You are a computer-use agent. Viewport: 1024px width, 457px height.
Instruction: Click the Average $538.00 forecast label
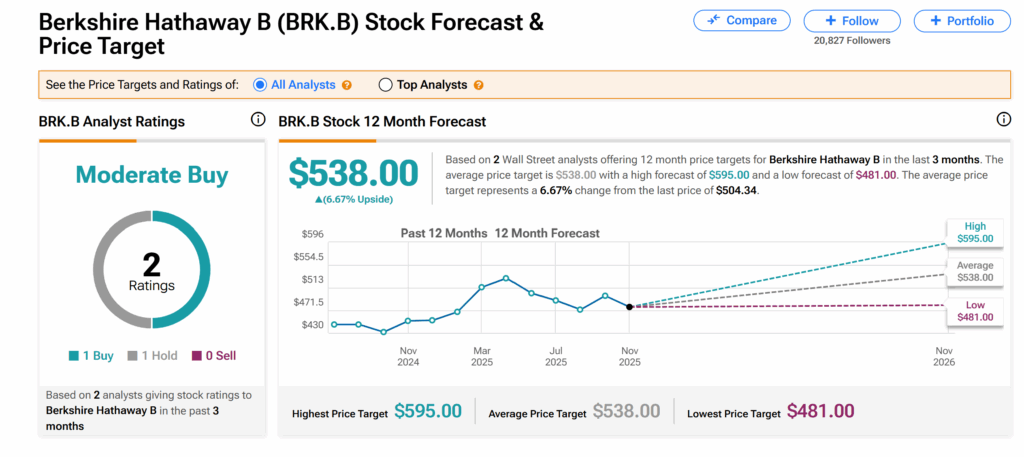974,271
